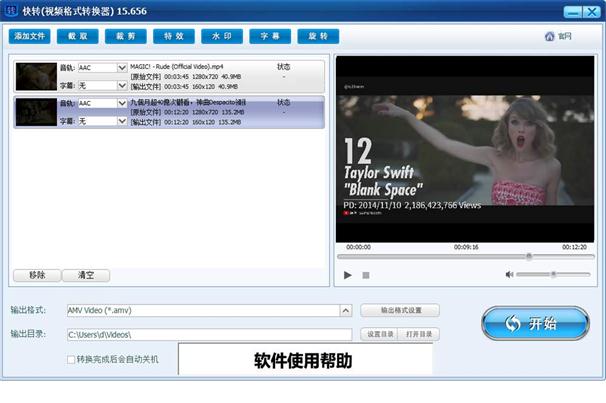
Task: Open the 字幕 subtitle tool
Action: coord(270,36)
